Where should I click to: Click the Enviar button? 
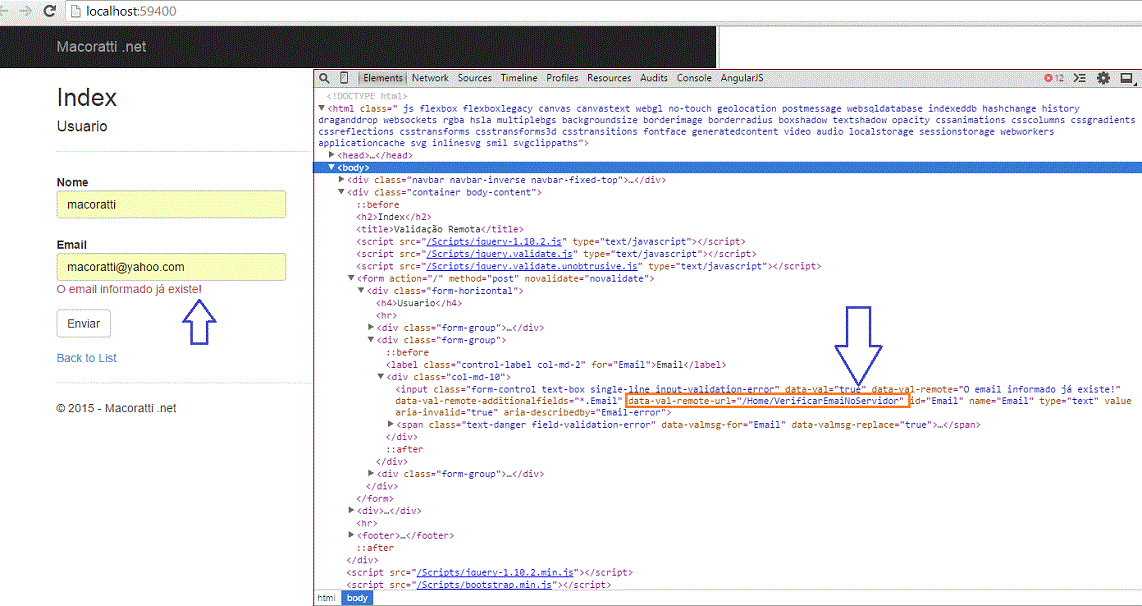84,323
